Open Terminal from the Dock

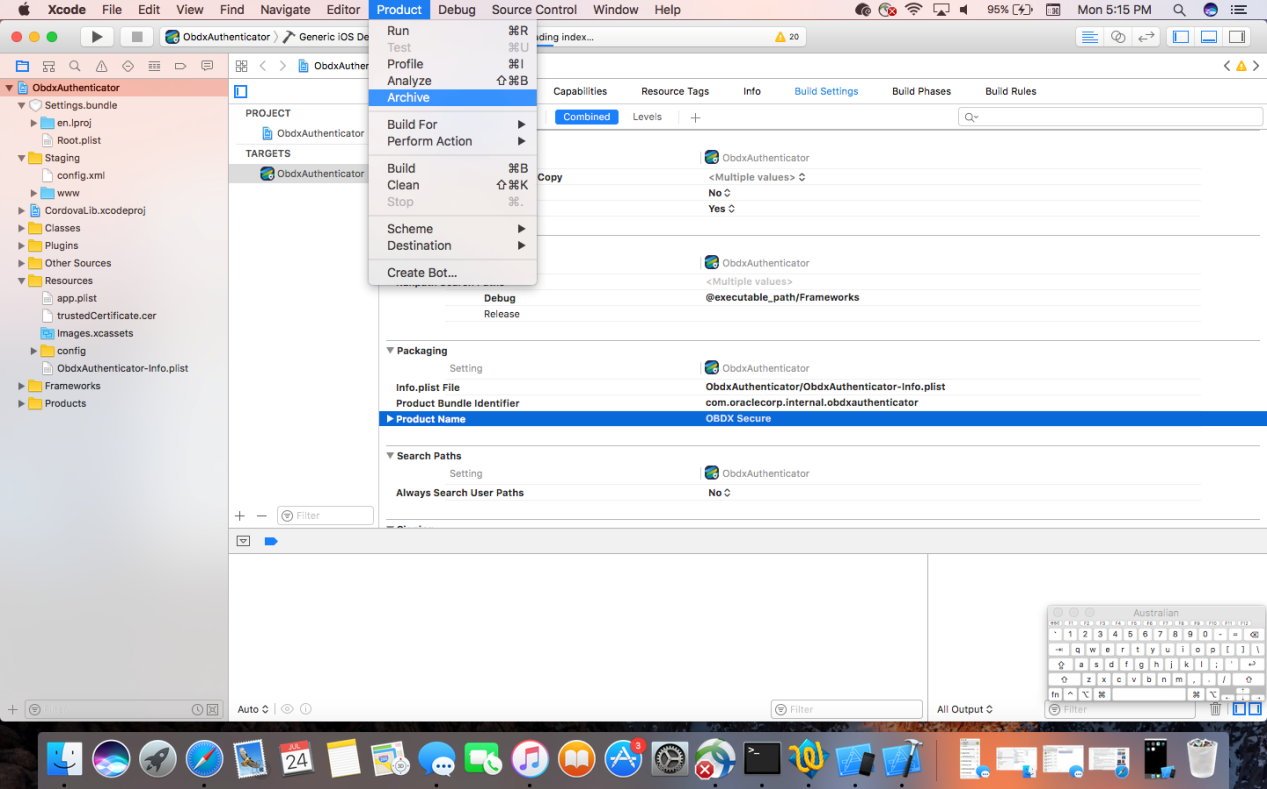(762, 758)
